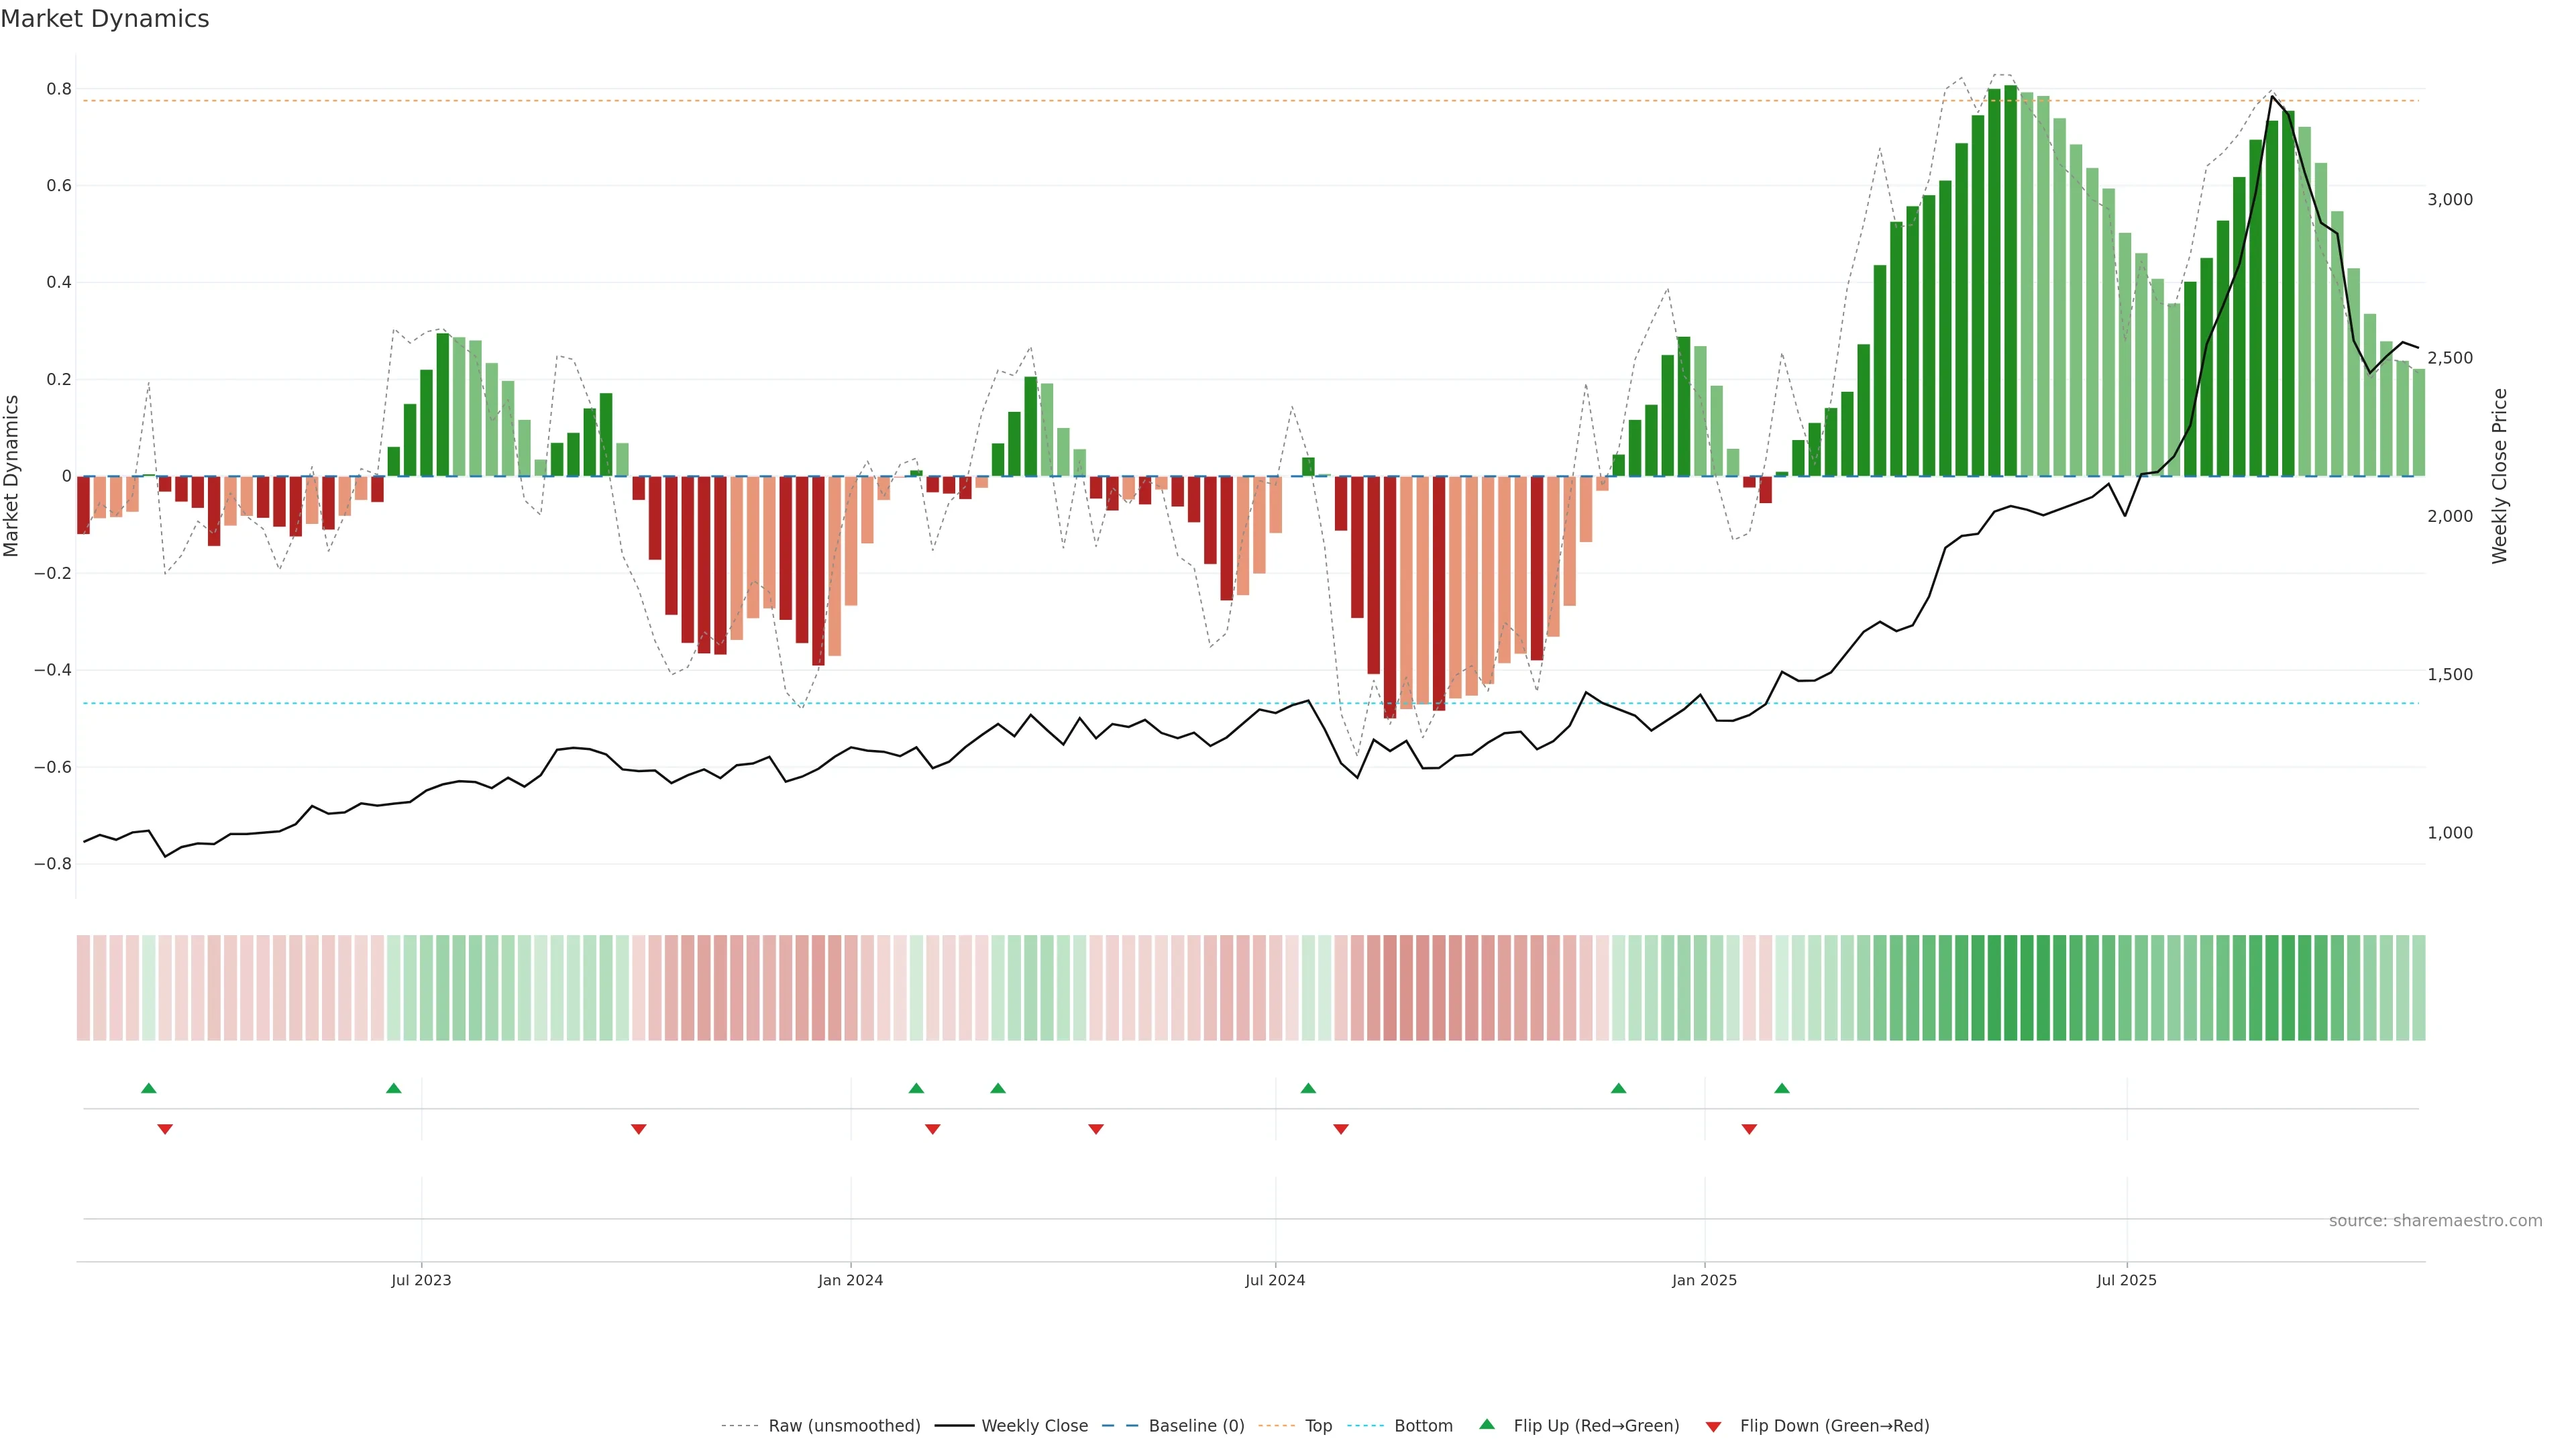Click the Jul 2025 x-axis label
Viewport: 2576px width, 1449px height.
(x=2126, y=1280)
